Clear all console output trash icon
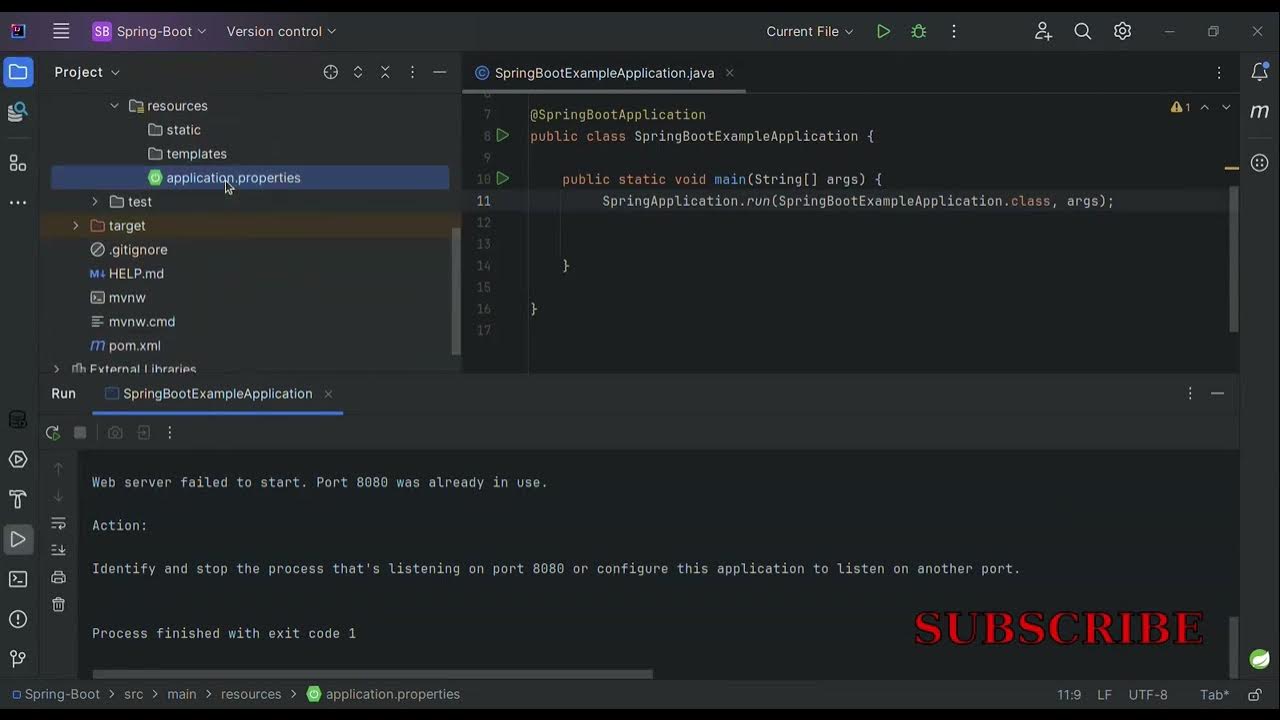 [x=58, y=604]
